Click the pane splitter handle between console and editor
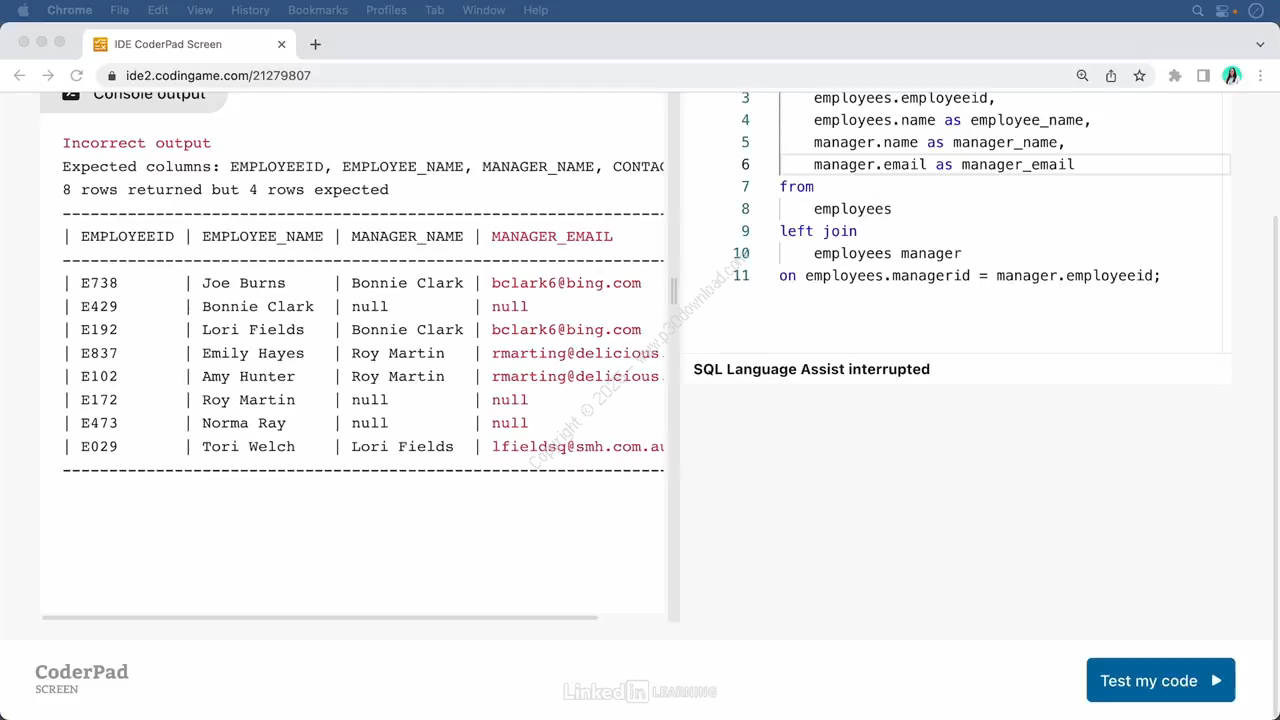 (x=673, y=291)
